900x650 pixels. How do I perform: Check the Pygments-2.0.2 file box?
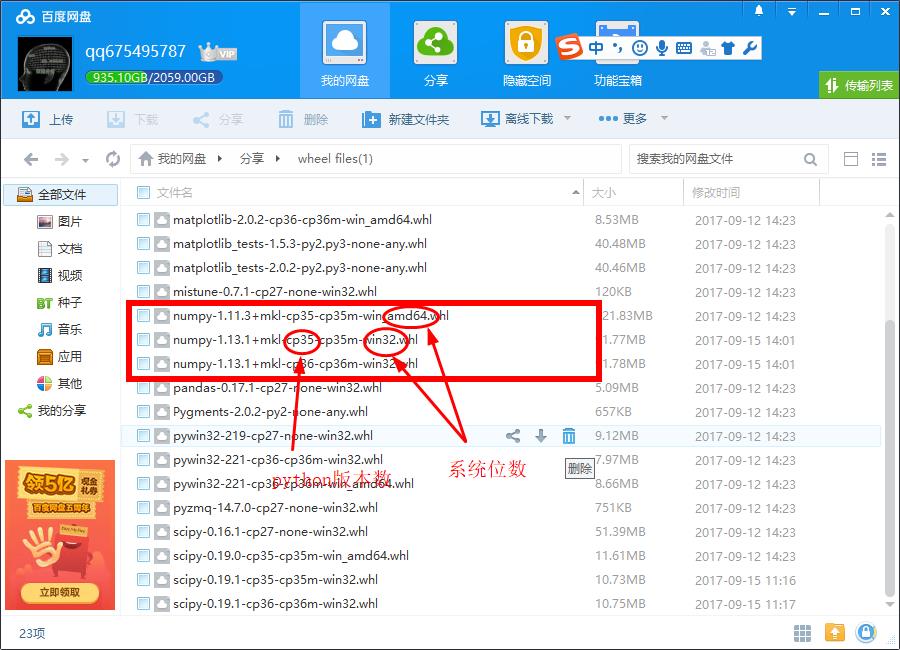(143, 412)
